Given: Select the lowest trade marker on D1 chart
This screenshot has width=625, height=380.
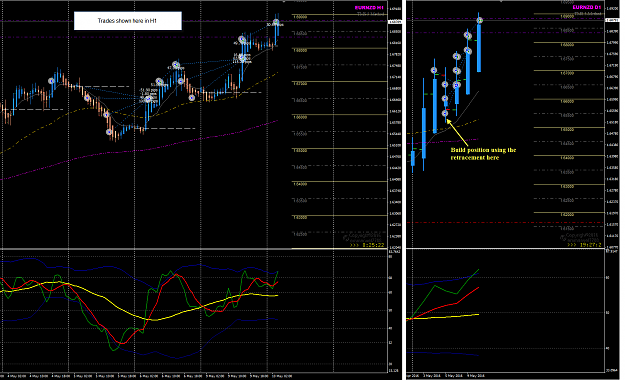Looking at the screenshot, I should pyautogui.click(x=445, y=114).
